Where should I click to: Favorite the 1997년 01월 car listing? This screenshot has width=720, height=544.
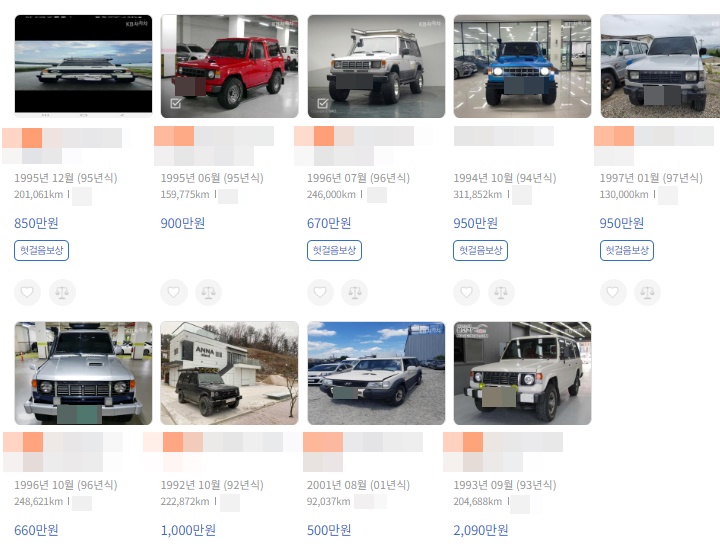click(x=613, y=292)
